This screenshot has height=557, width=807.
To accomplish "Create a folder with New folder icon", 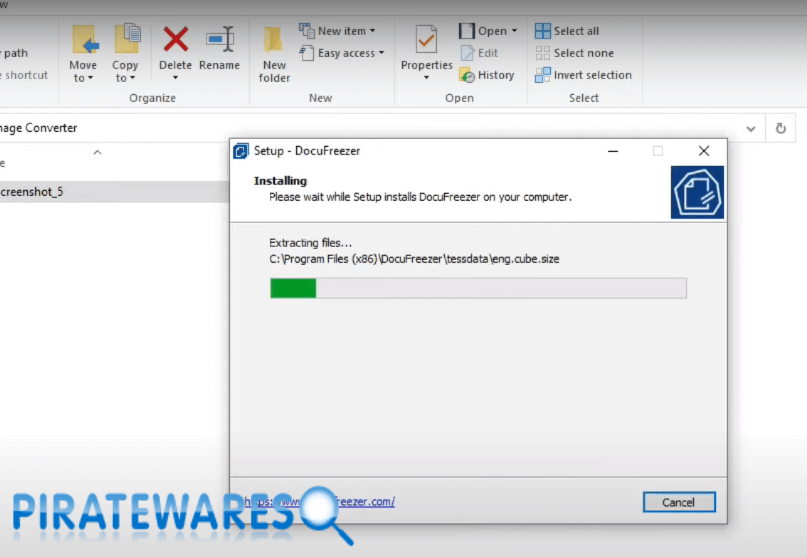I will coord(274,42).
